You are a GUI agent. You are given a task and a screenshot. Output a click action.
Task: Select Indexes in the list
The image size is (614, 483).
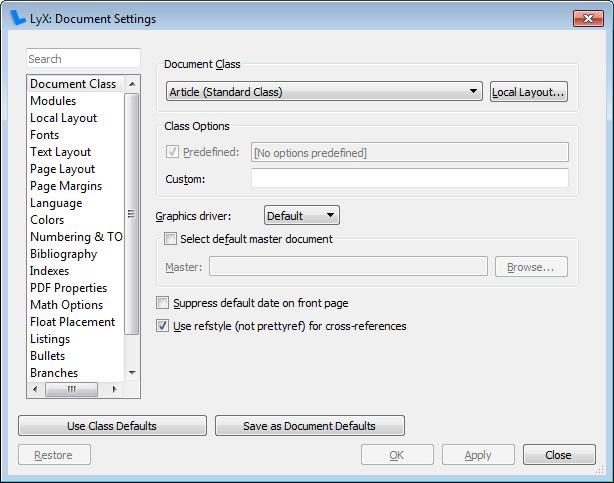[x=76, y=271]
